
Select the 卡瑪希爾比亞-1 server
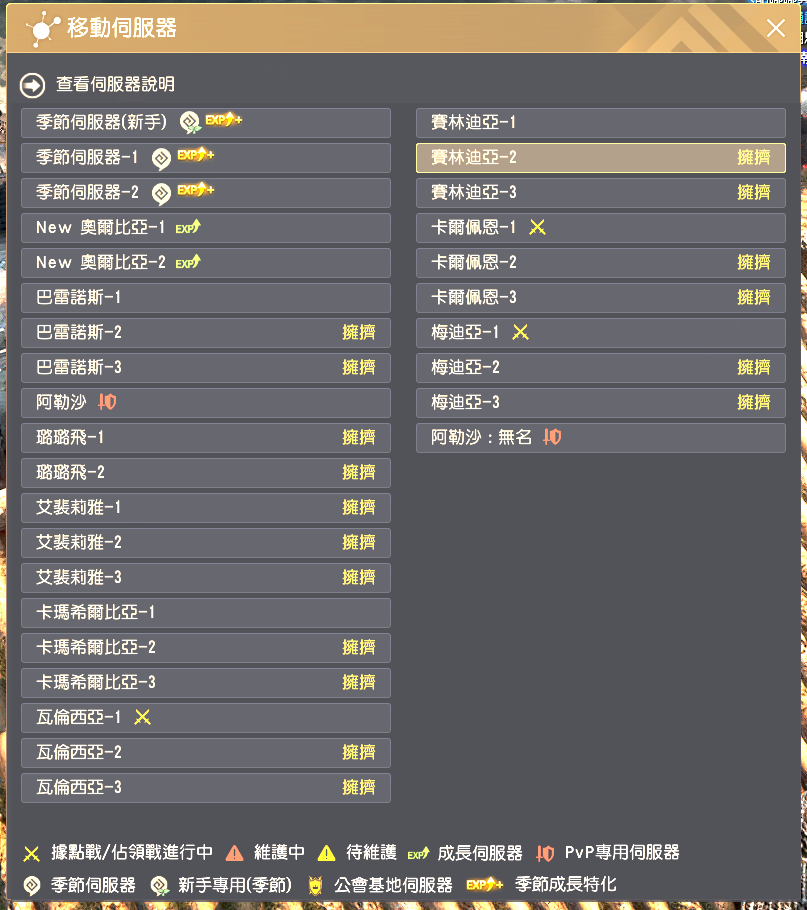pos(206,612)
